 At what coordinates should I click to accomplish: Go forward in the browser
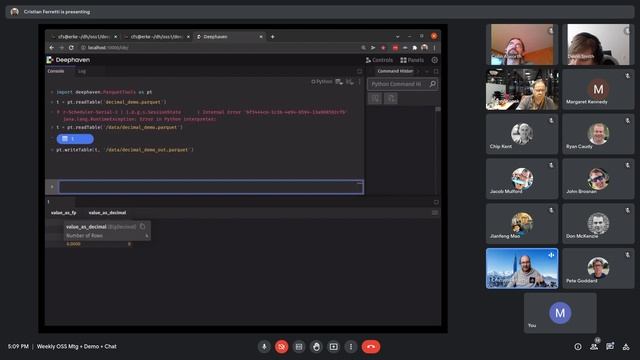point(62,48)
